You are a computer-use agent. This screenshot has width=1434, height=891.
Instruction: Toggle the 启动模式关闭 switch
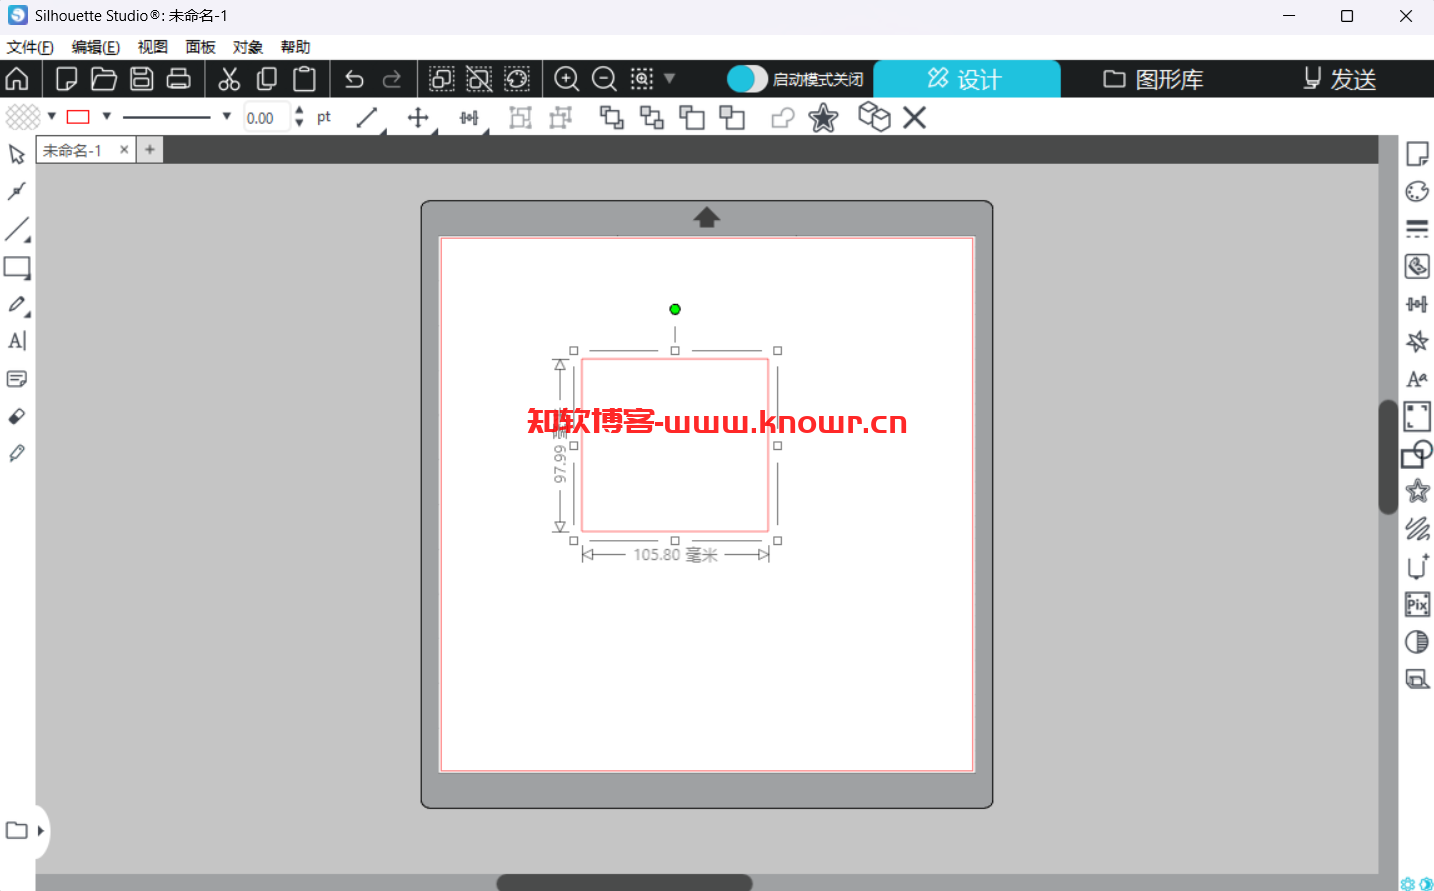(x=747, y=79)
